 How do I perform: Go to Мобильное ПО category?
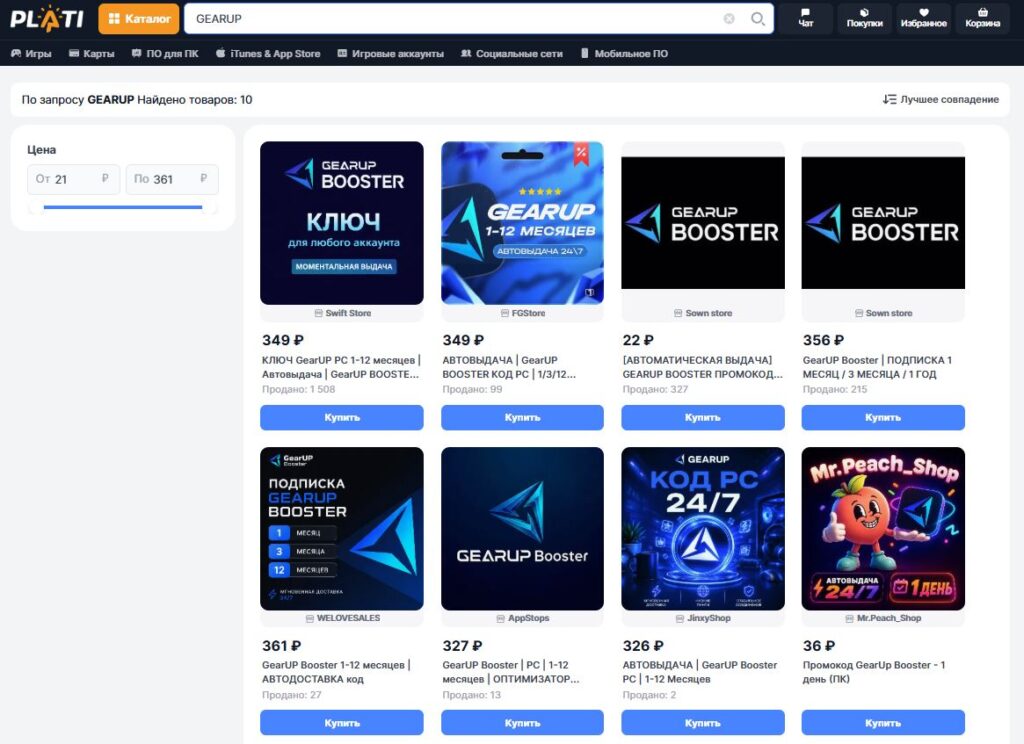pos(624,54)
